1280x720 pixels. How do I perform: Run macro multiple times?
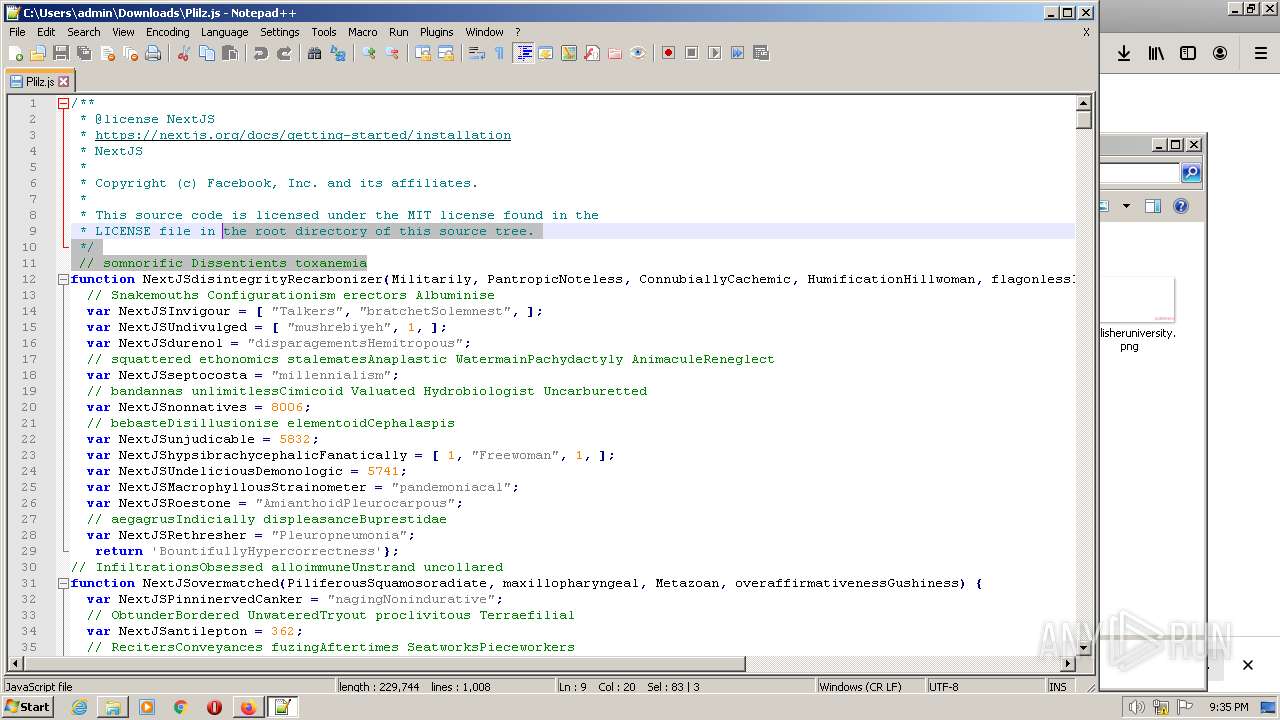(738, 53)
